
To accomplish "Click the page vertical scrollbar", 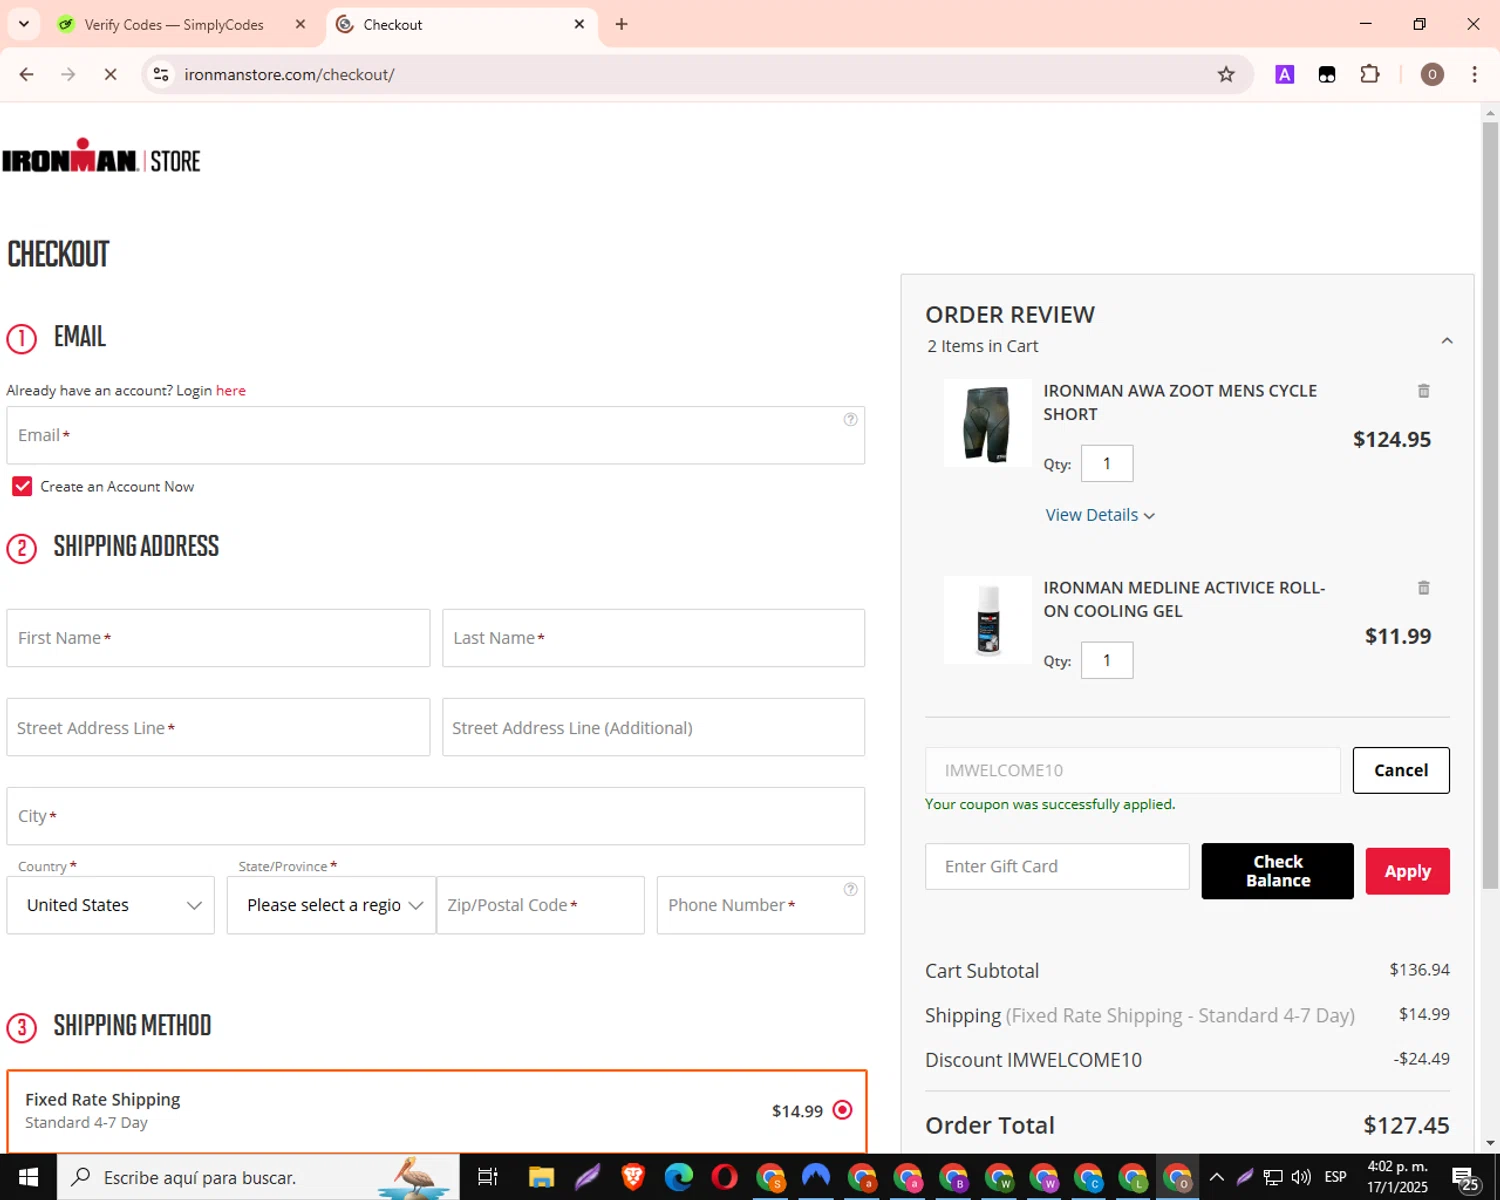I will point(1490,505).
